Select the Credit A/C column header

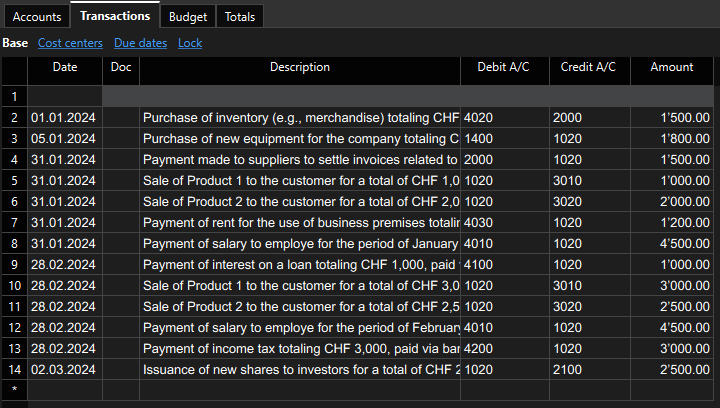(590, 67)
